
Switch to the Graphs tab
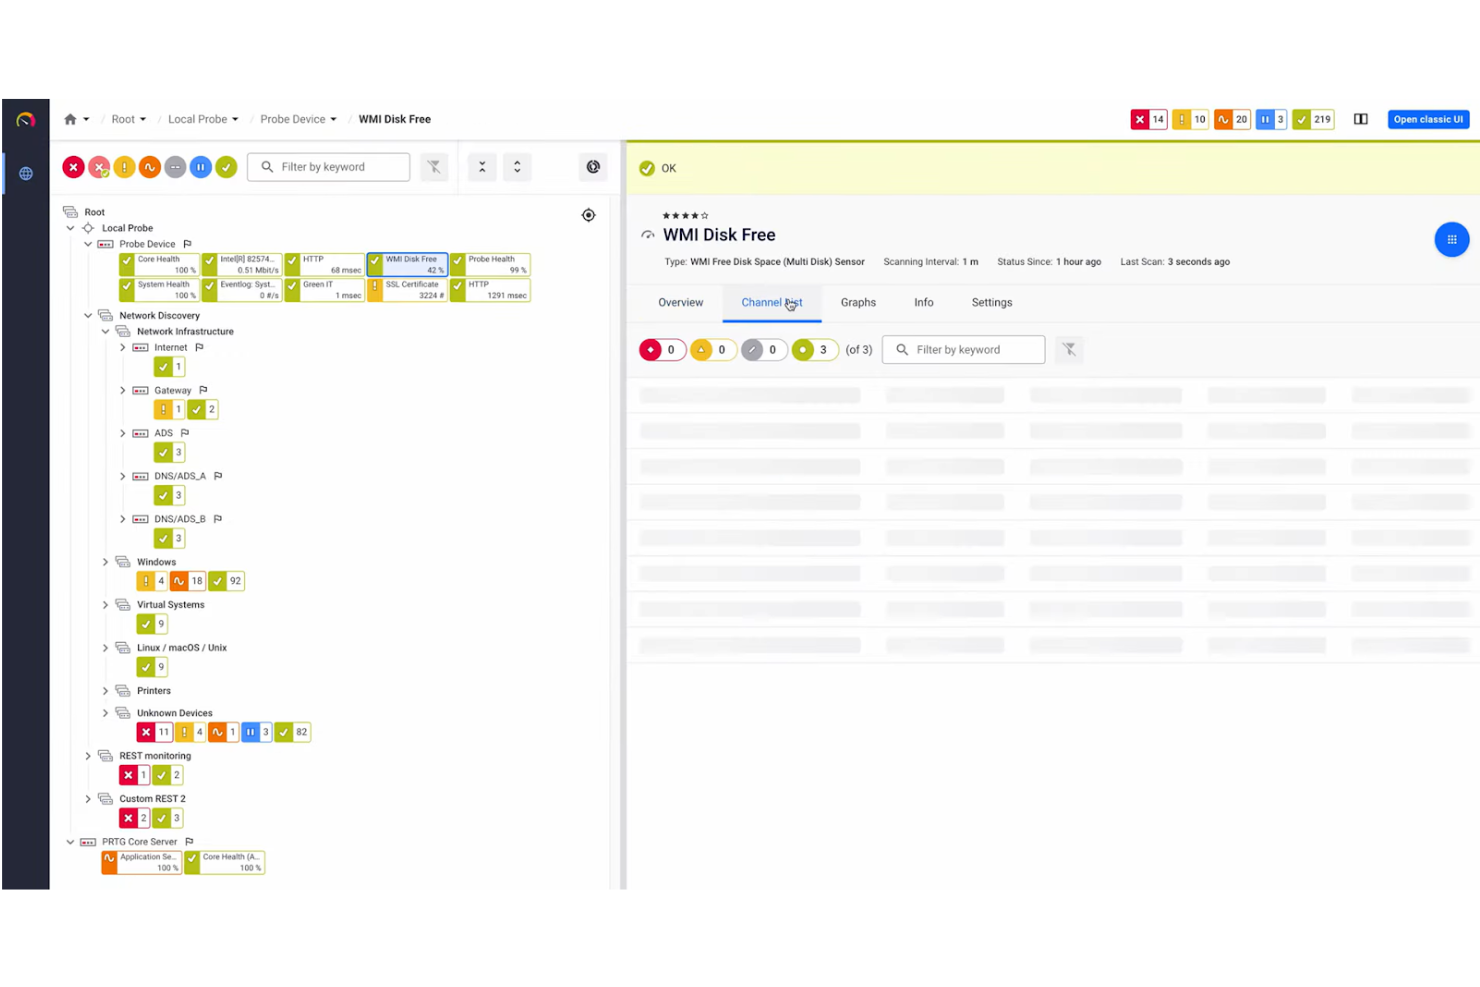(858, 302)
